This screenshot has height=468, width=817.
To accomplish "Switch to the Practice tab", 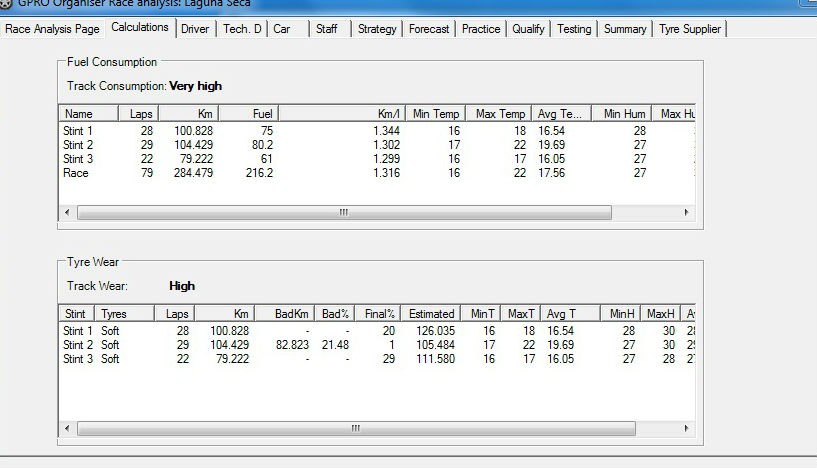I will (x=481, y=29).
